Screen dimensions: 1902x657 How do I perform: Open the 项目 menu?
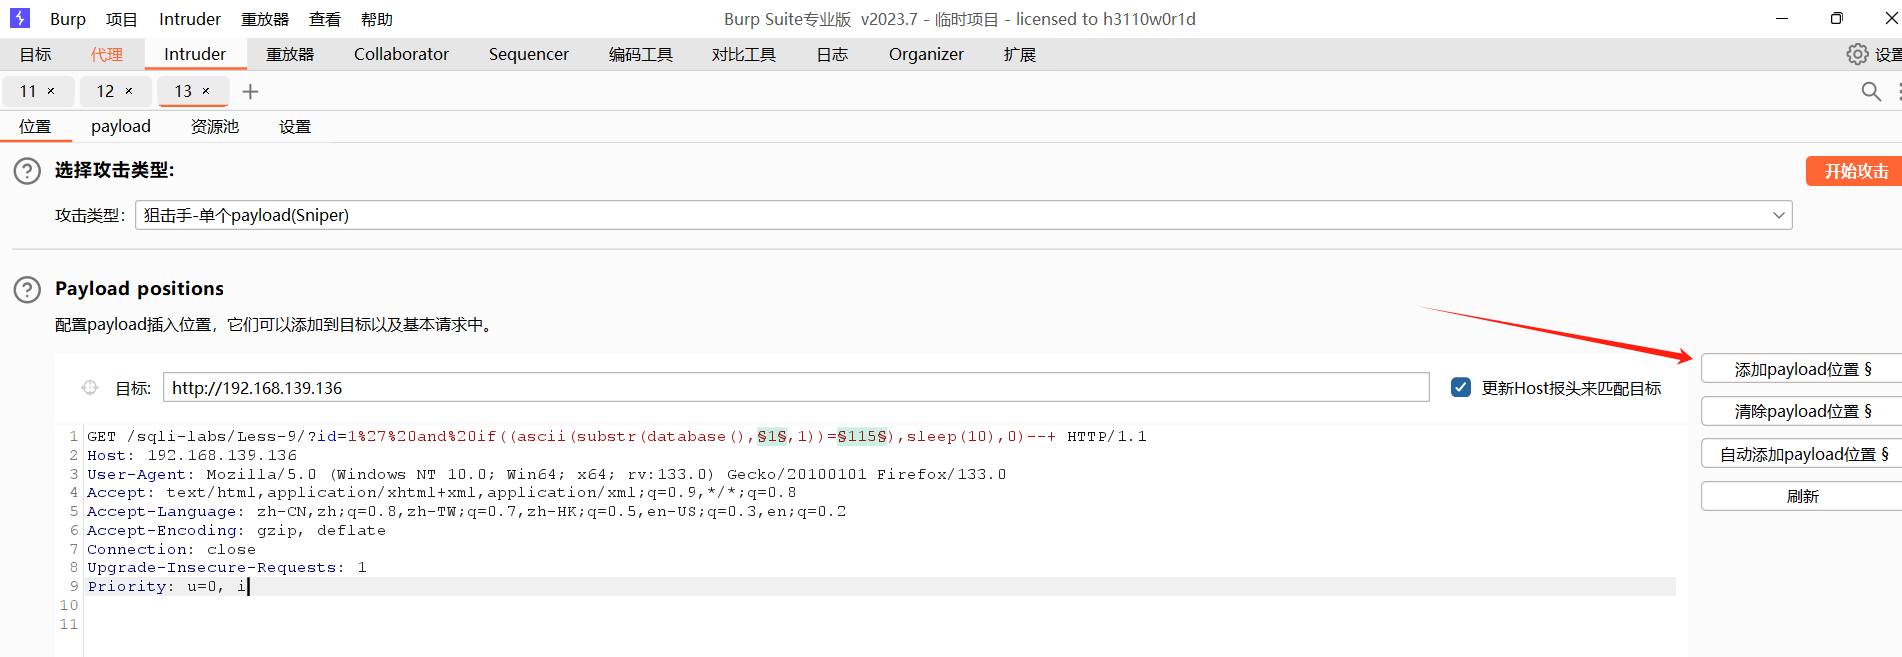[122, 19]
